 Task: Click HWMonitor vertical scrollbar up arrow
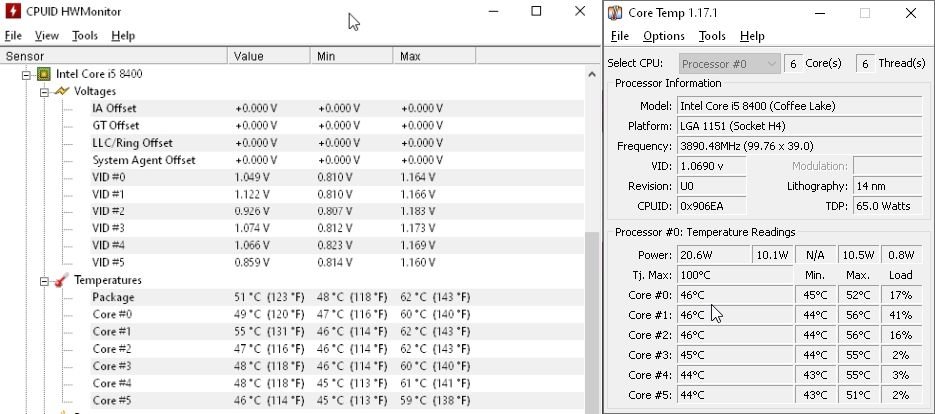click(x=592, y=75)
